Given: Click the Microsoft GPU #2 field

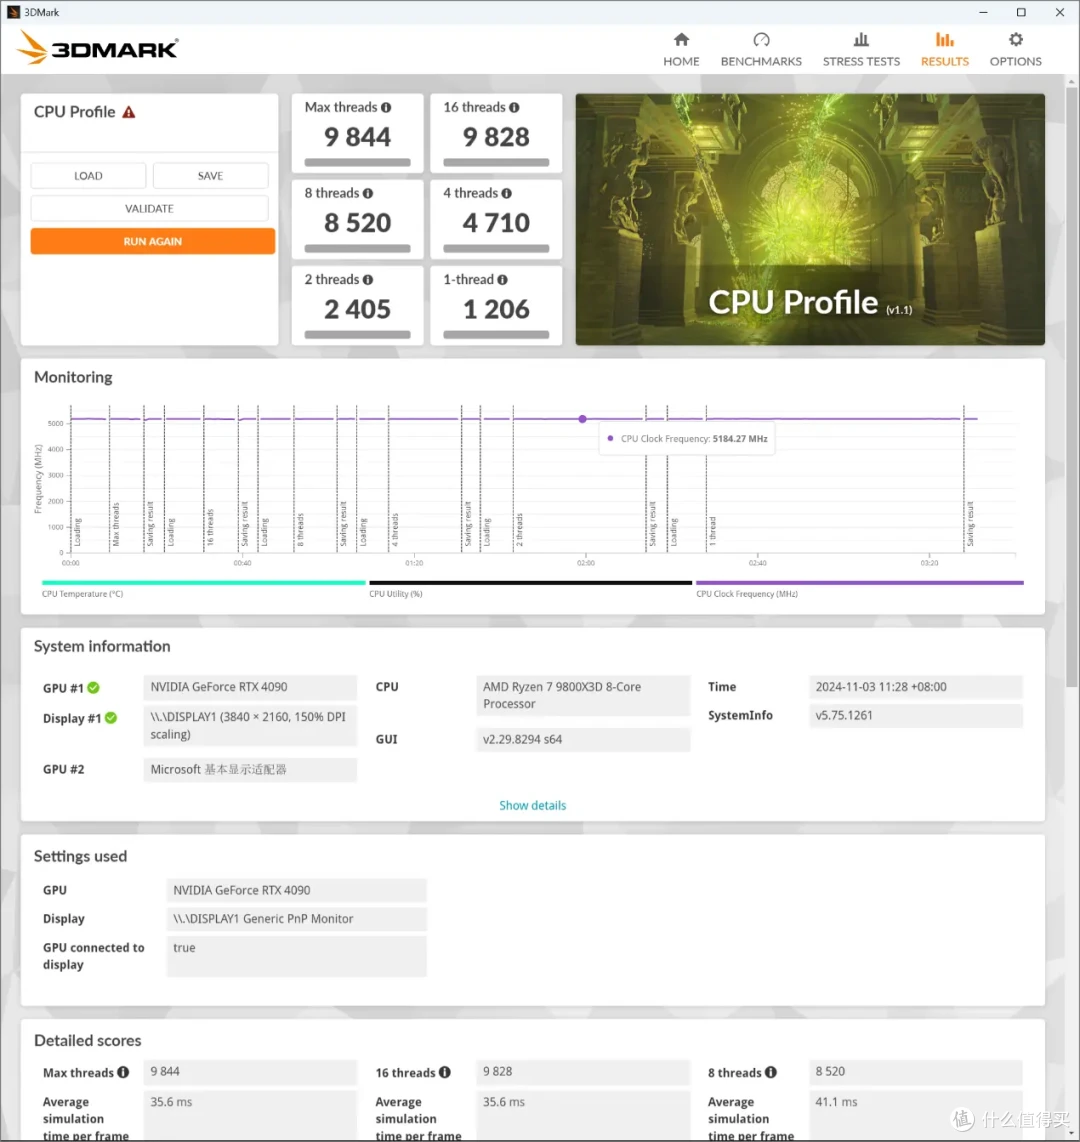Looking at the screenshot, I should tap(250, 770).
